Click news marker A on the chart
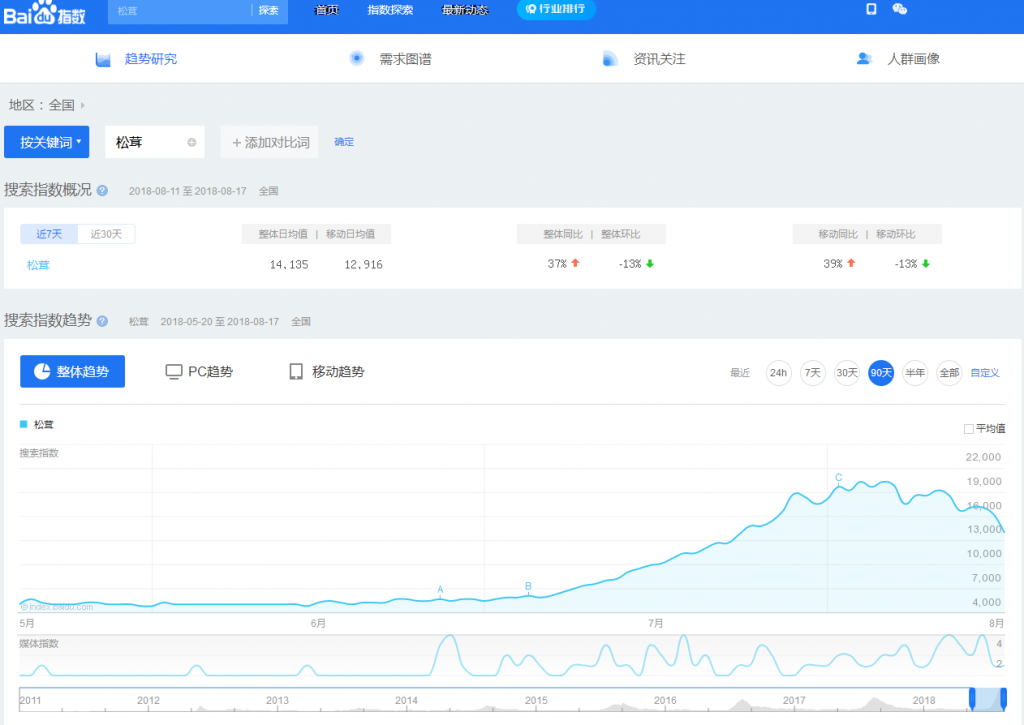Image resolution: width=1024 pixels, height=725 pixels. 440,590
